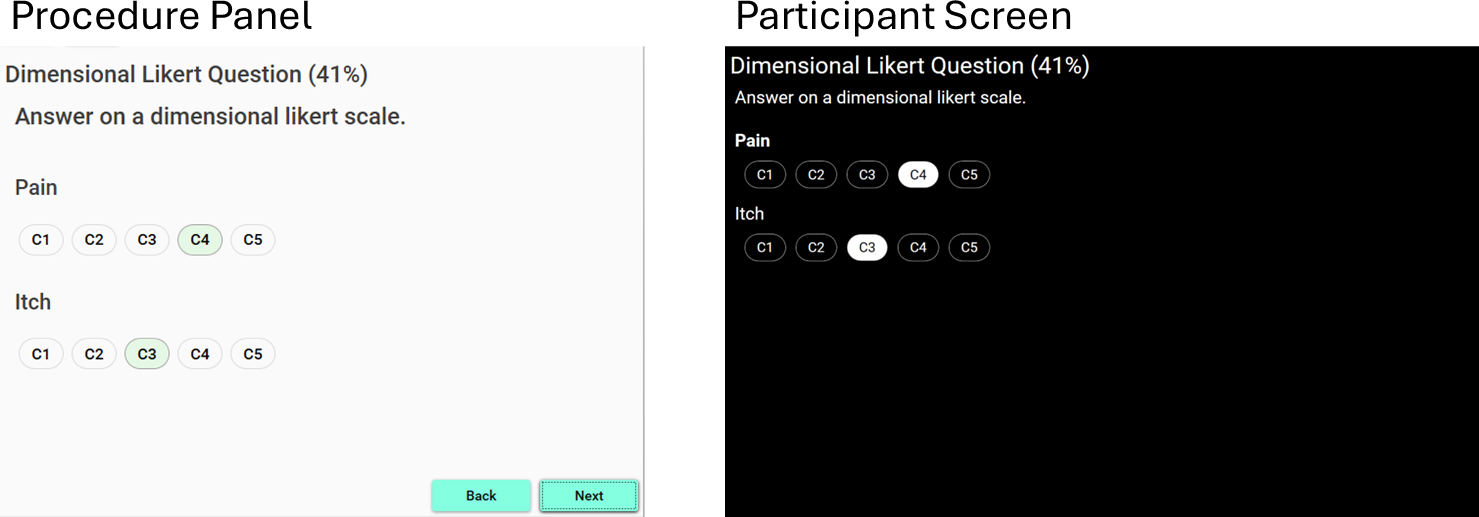Viewport: 1479px width, 517px height.
Task: Choose C4 Itch on the Participant Screen
Action: (918, 248)
